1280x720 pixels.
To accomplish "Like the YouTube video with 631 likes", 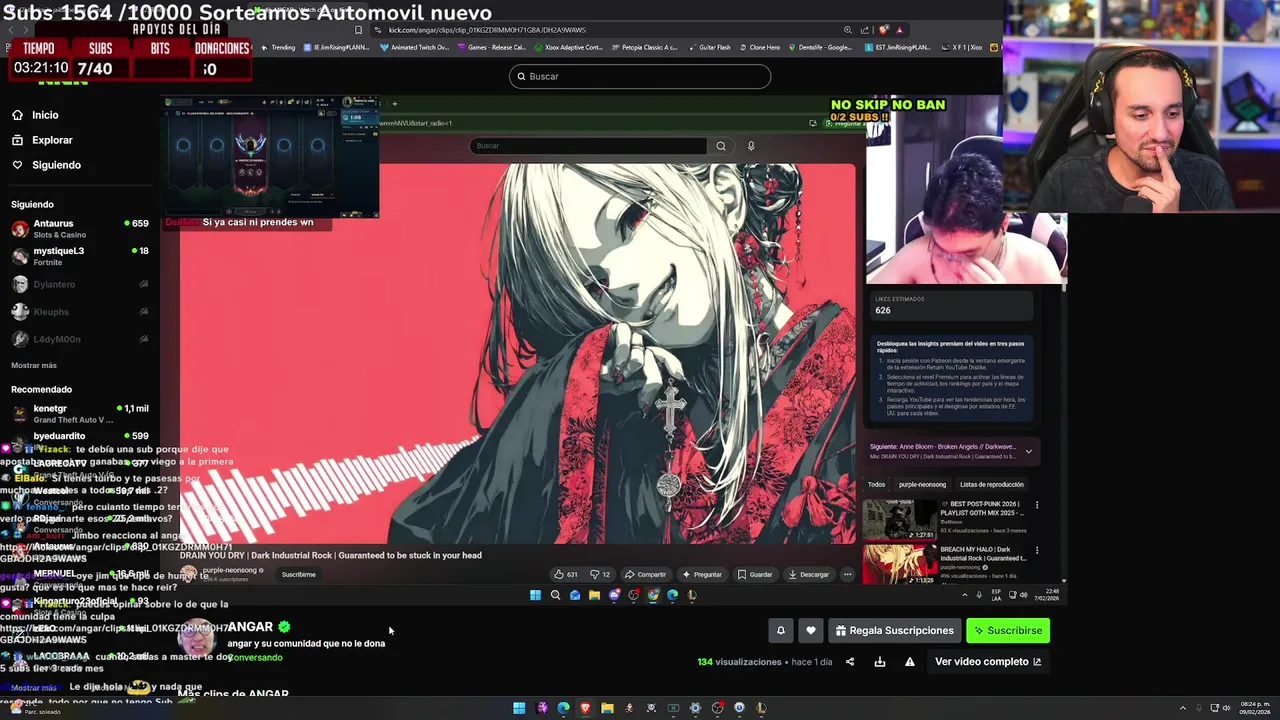I will 566,574.
